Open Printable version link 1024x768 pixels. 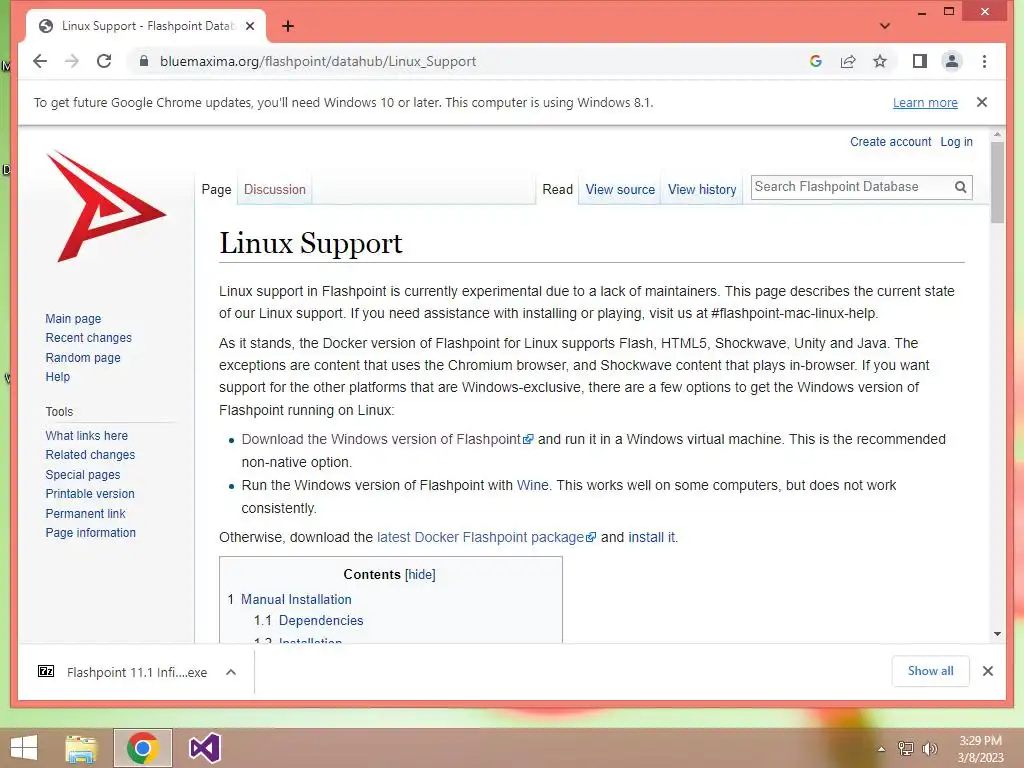90,494
